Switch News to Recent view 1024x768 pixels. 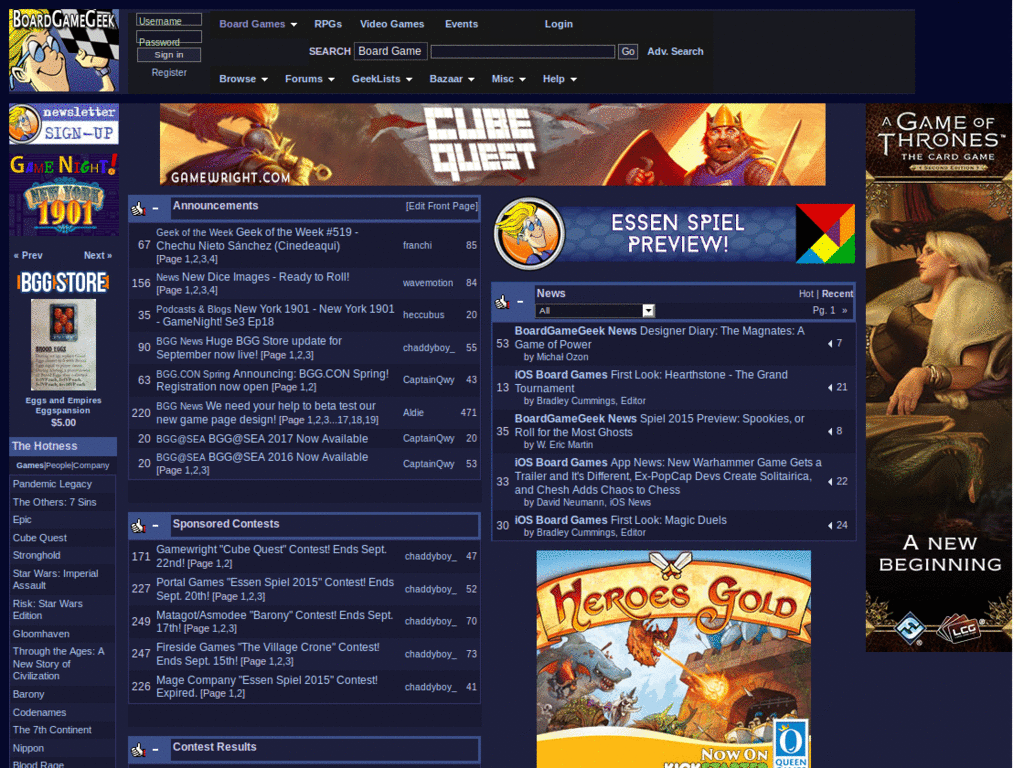837,294
